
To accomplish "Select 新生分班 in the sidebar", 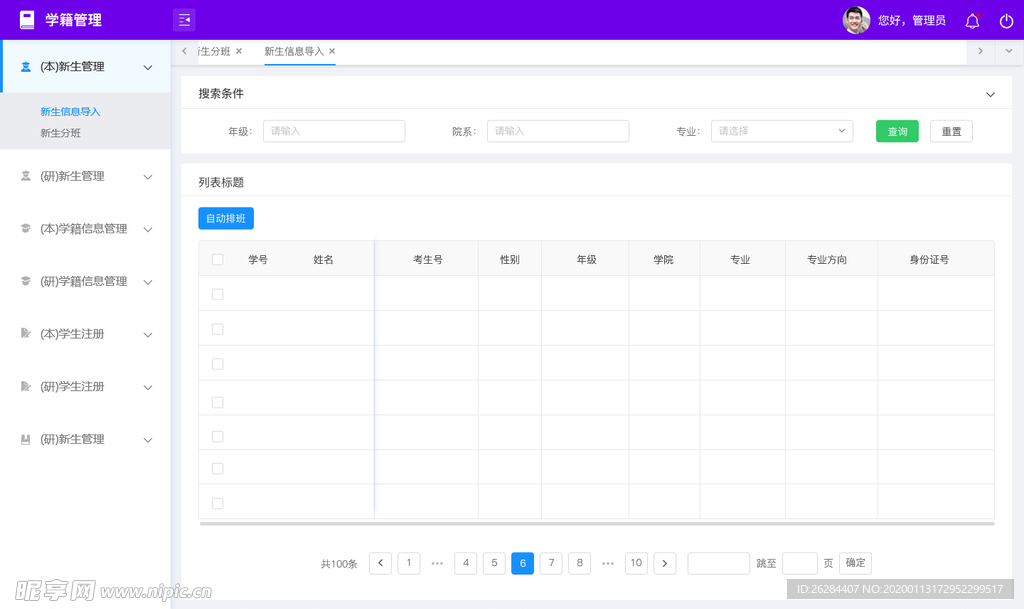I will [x=61, y=133].
